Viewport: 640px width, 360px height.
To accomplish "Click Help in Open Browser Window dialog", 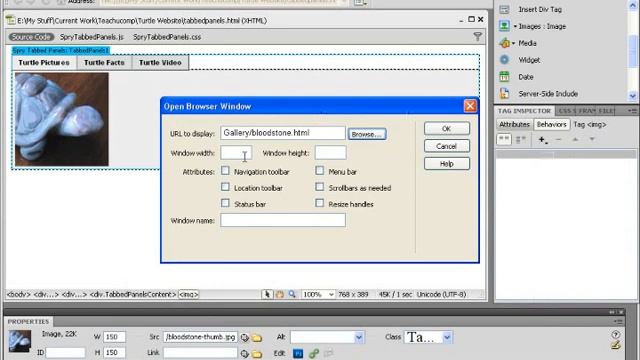I will click(447, 164).
